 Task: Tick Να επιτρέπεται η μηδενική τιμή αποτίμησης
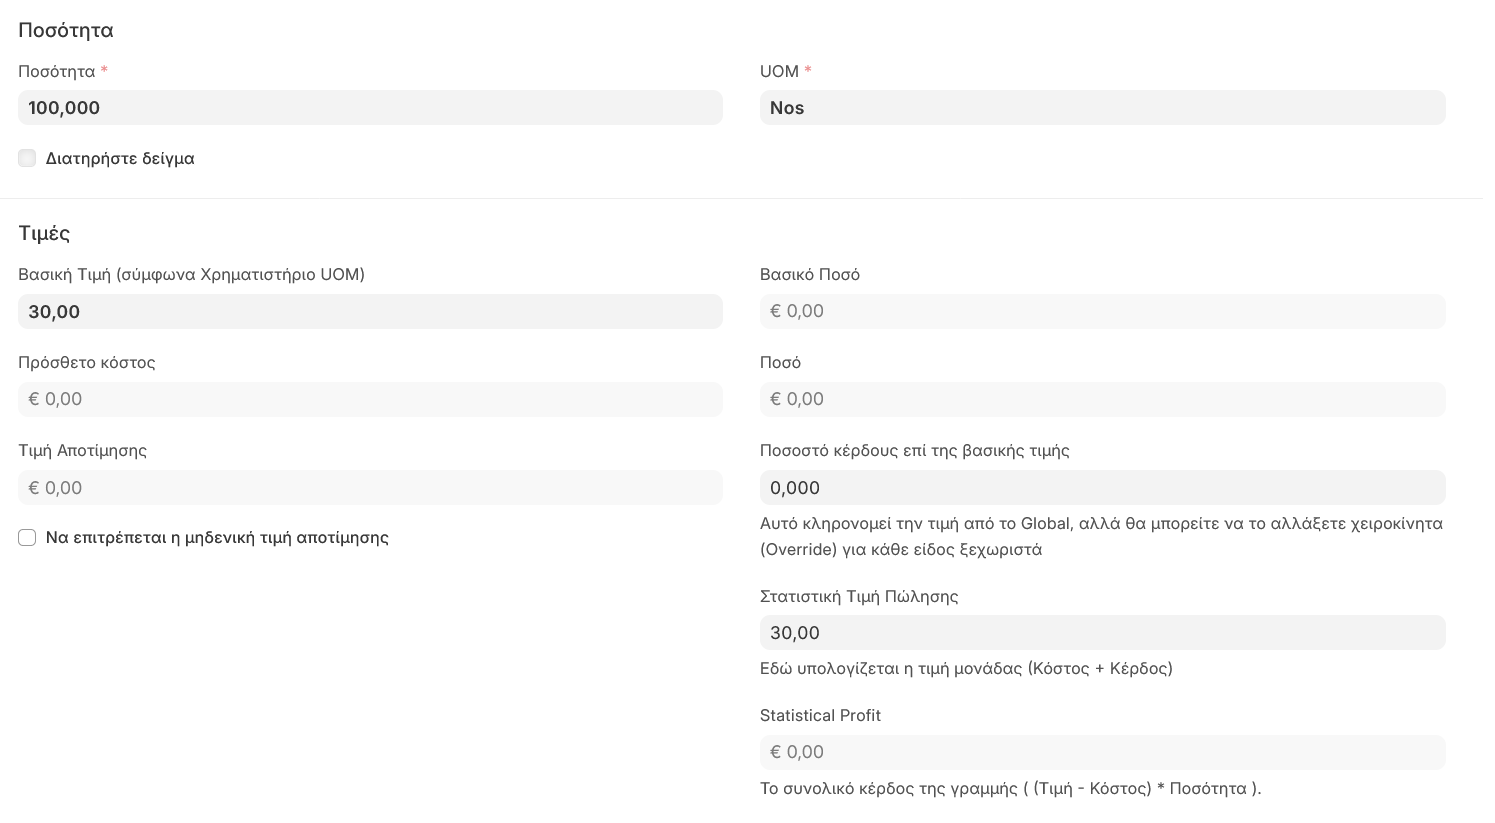(x=27, y=538)
